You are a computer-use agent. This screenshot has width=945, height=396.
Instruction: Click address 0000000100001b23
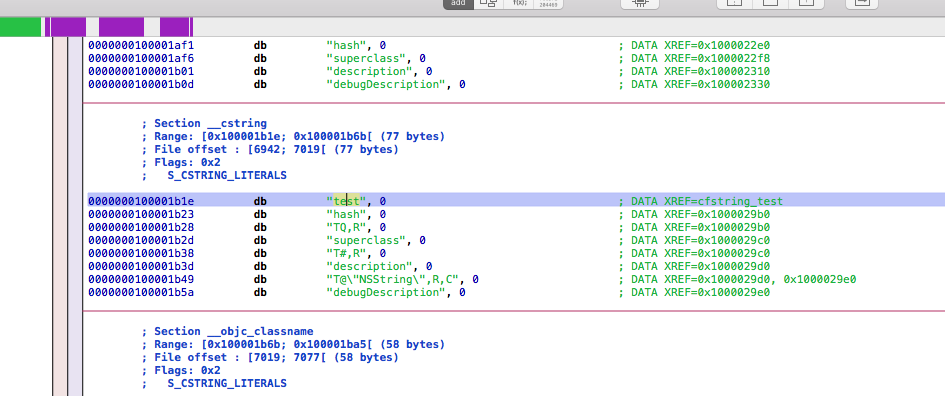coord(141,214)
